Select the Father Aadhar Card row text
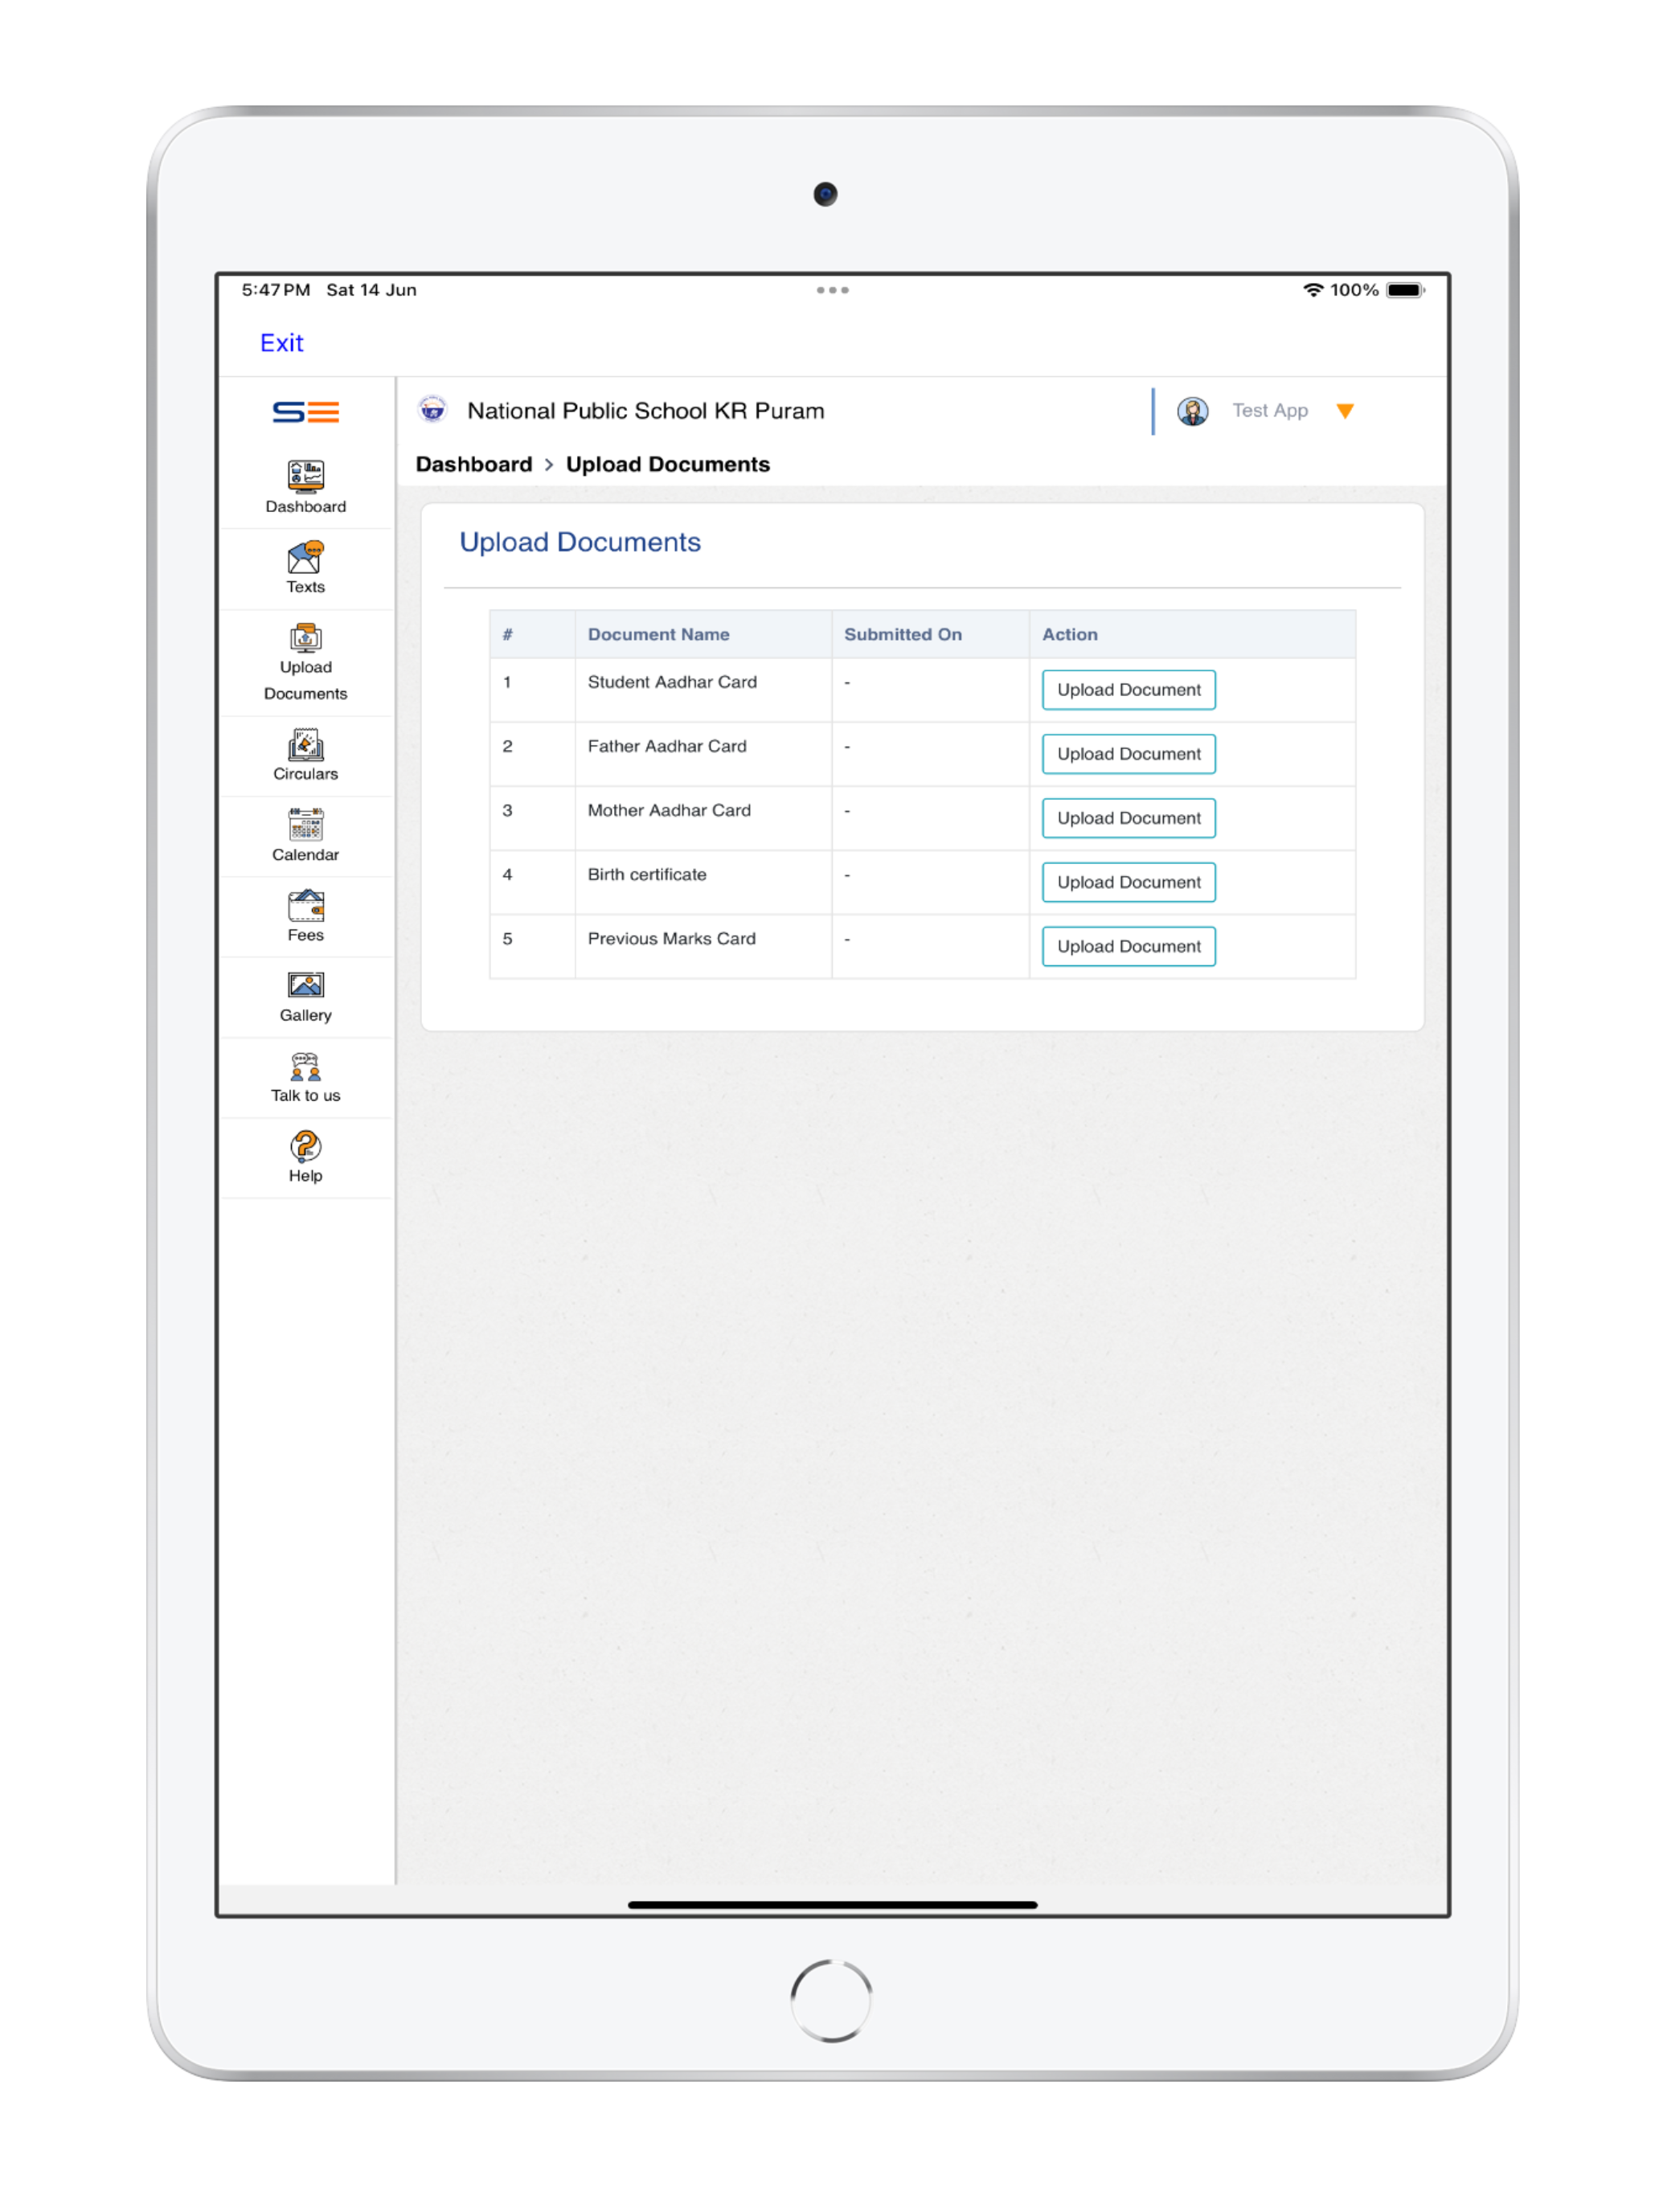 pos(667,746)
